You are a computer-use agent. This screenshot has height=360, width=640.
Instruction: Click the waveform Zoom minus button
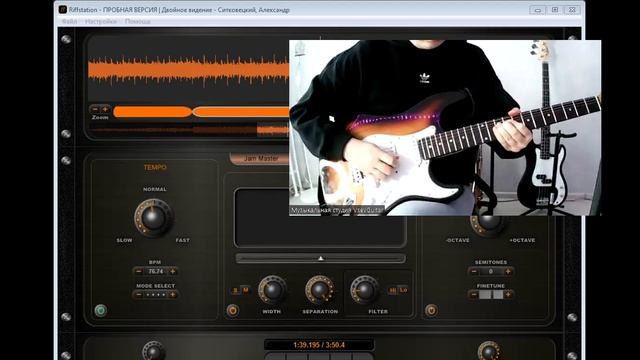95,109
